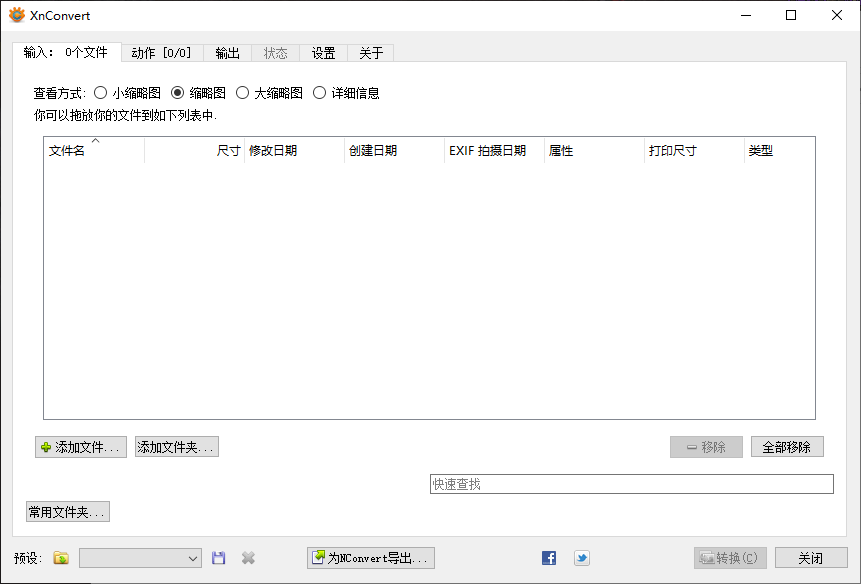Click the 全部移除 button
The height and width of the screenshot is (584, 861).
(787, 446)
